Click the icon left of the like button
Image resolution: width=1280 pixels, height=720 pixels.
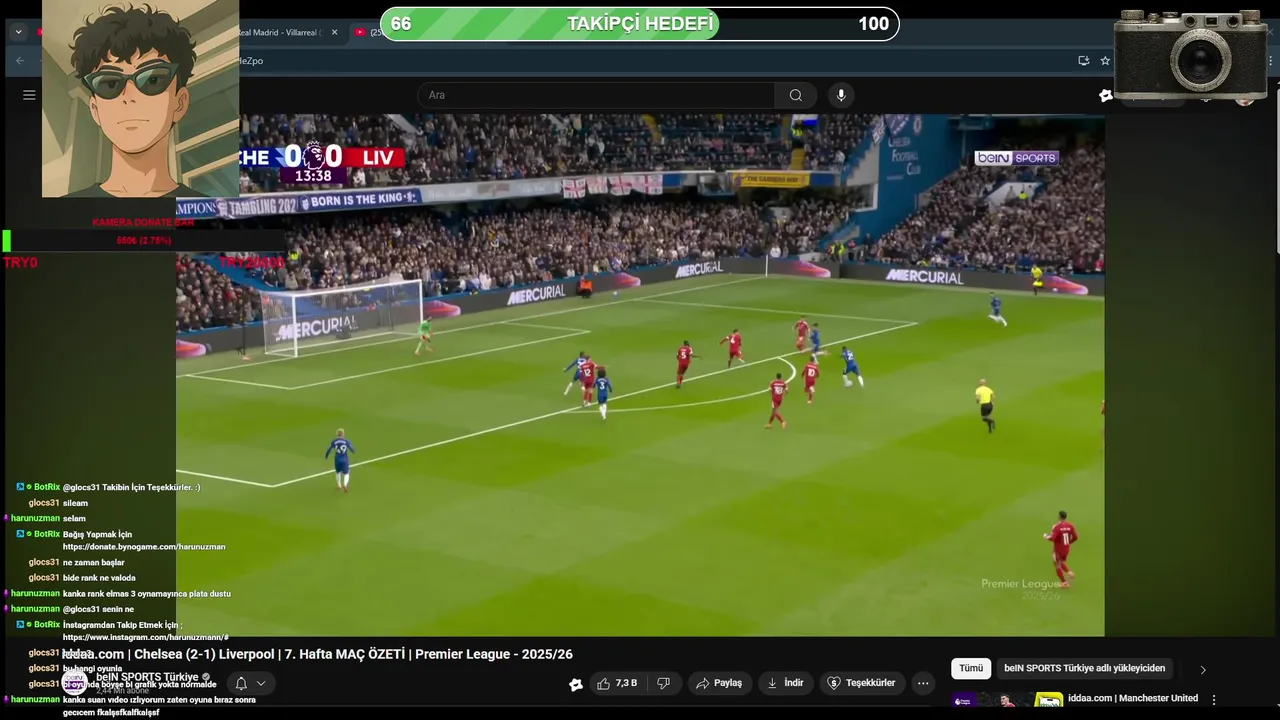pos(576,684)
